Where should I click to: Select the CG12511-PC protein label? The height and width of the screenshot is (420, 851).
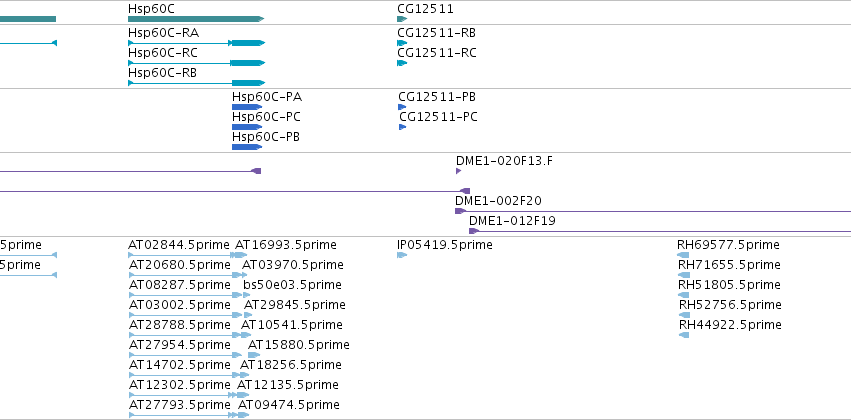[x=439, y=117]
